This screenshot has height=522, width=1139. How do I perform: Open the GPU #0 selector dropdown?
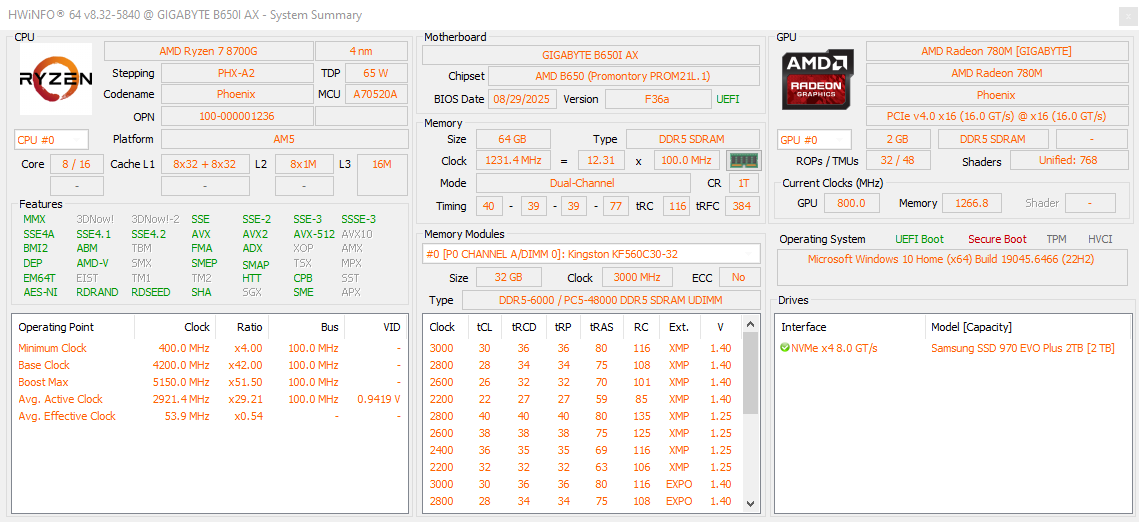814,139
